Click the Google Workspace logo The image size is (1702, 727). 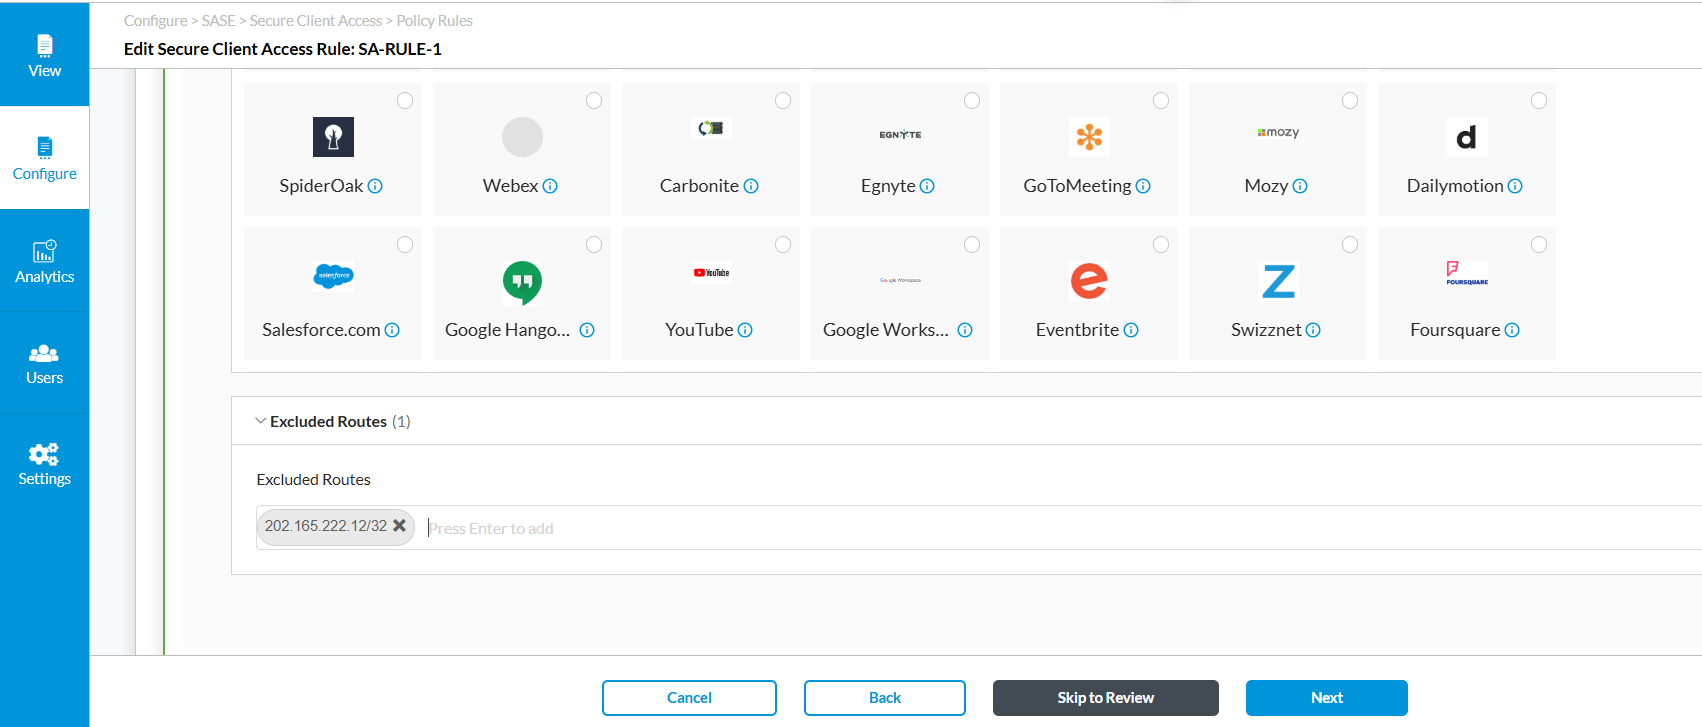pos(900,280)
